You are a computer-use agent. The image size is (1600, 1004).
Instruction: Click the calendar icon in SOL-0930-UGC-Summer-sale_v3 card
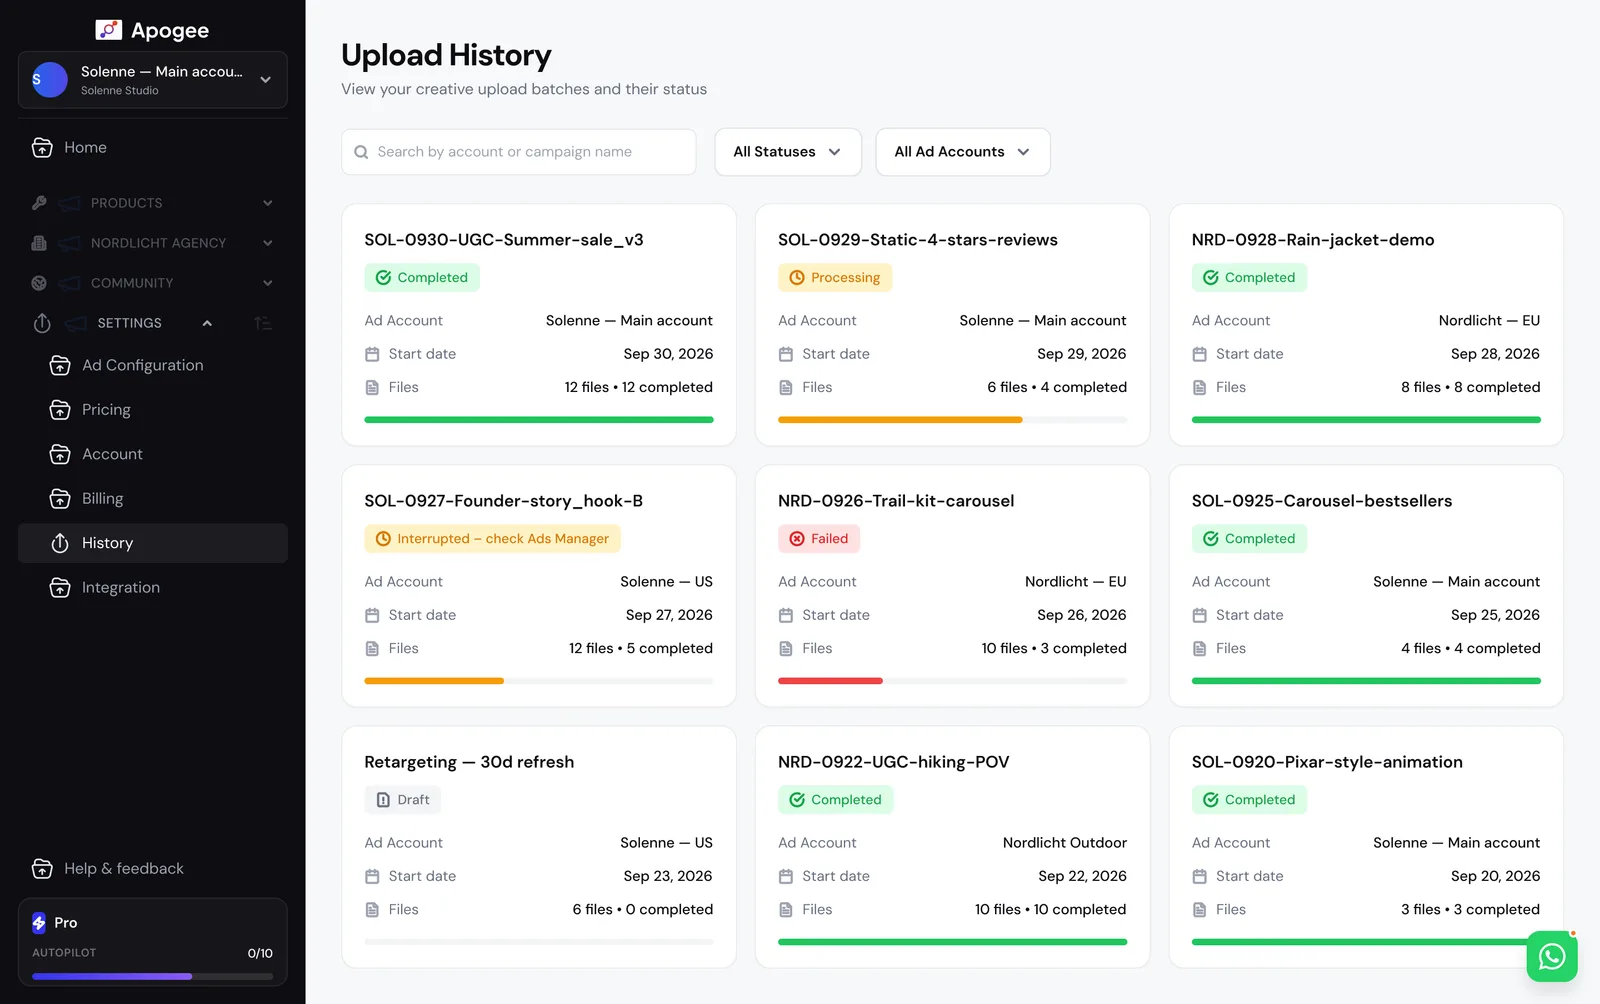click(372, 355)
